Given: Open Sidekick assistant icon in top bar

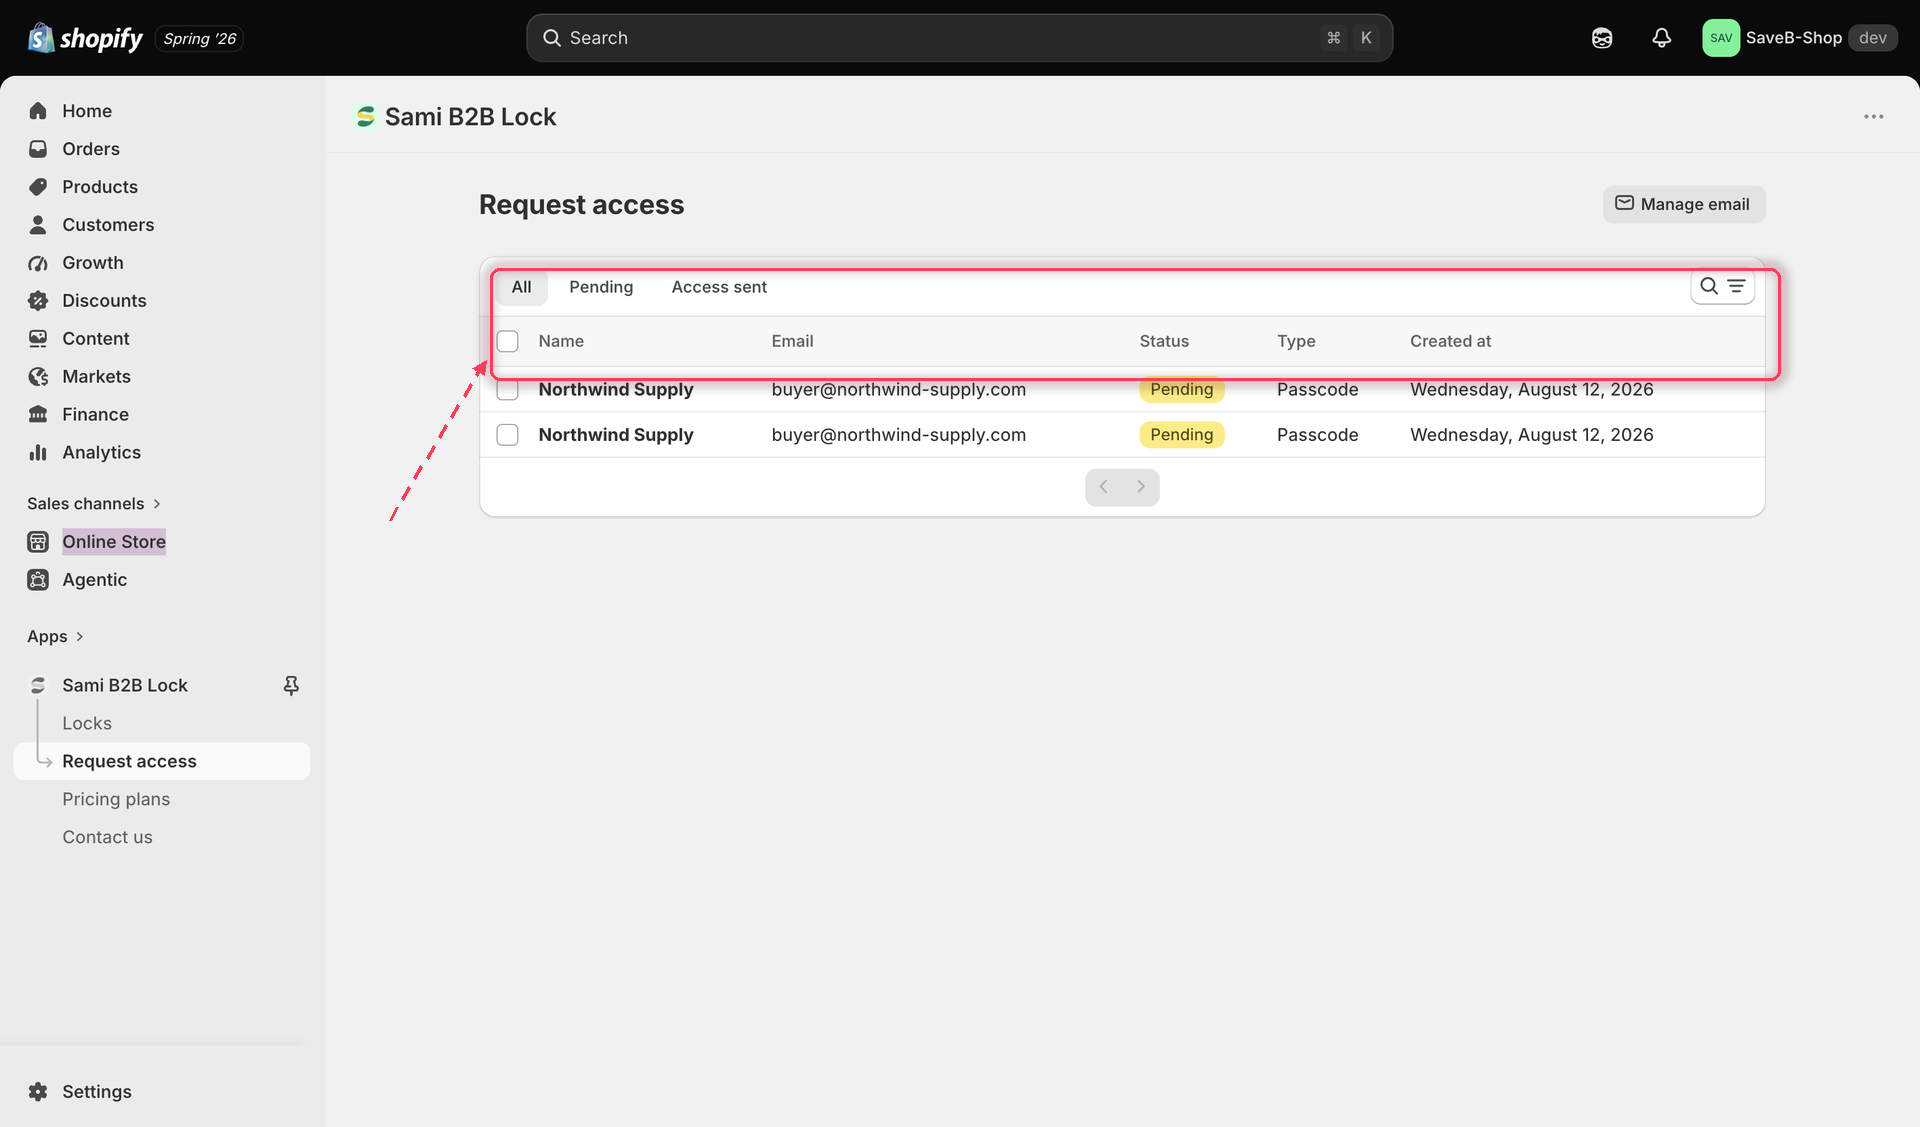Looking at the screenshot, I should coord(1602,38).
